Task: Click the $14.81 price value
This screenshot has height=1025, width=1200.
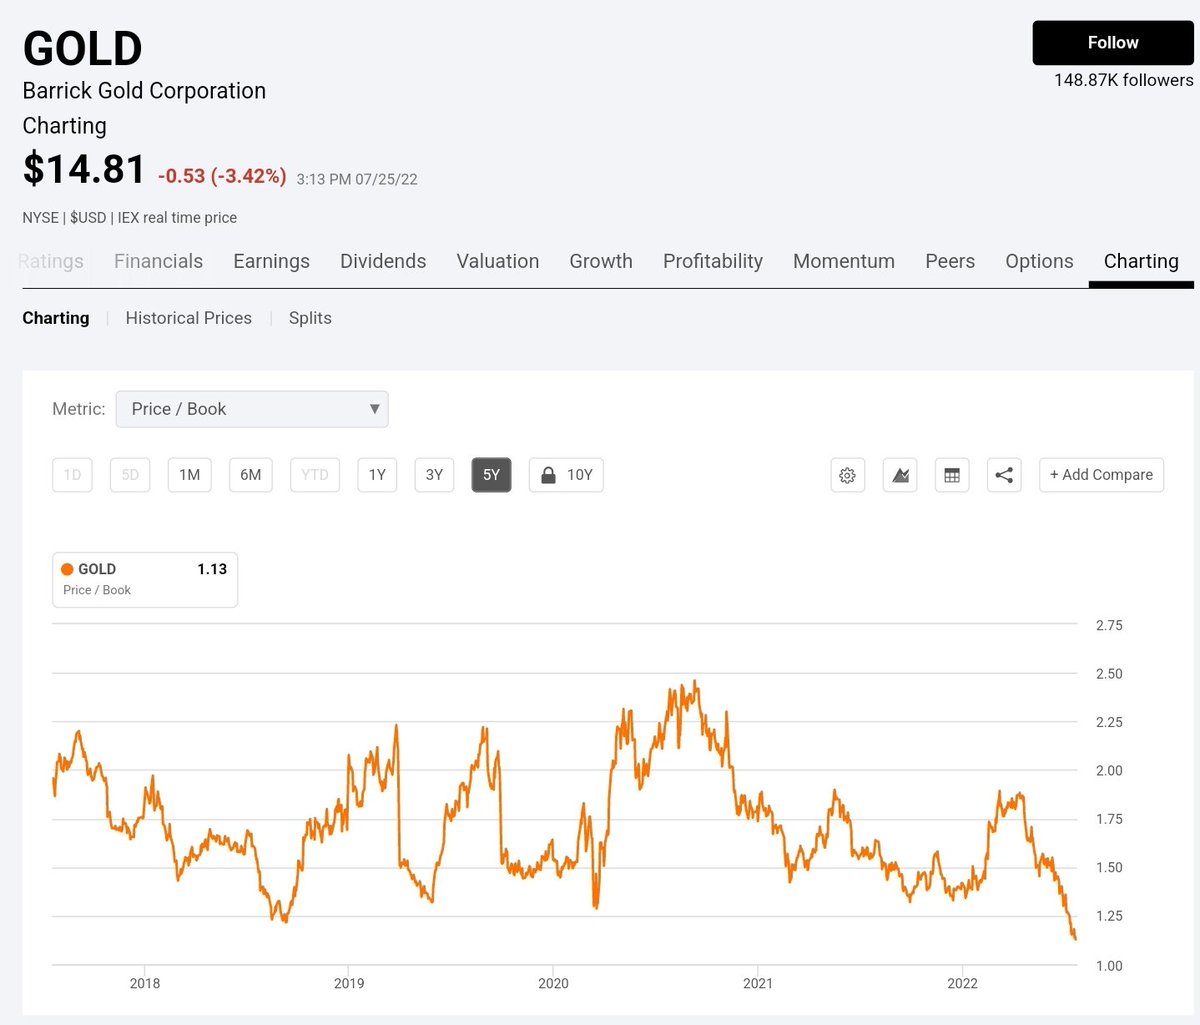Action: pyautogui.click(x=84, y=169)
